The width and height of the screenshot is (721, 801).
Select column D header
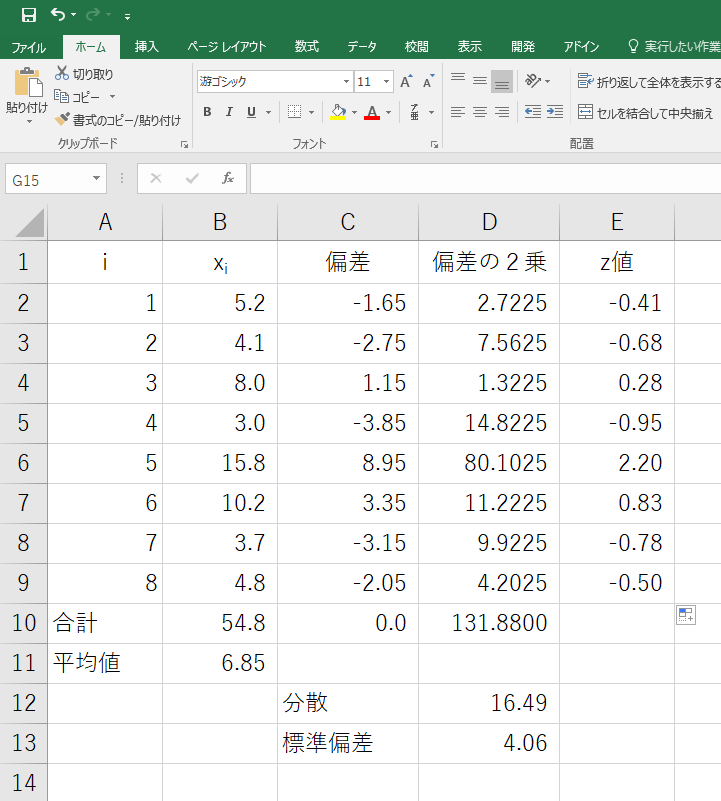click(489, 222)
